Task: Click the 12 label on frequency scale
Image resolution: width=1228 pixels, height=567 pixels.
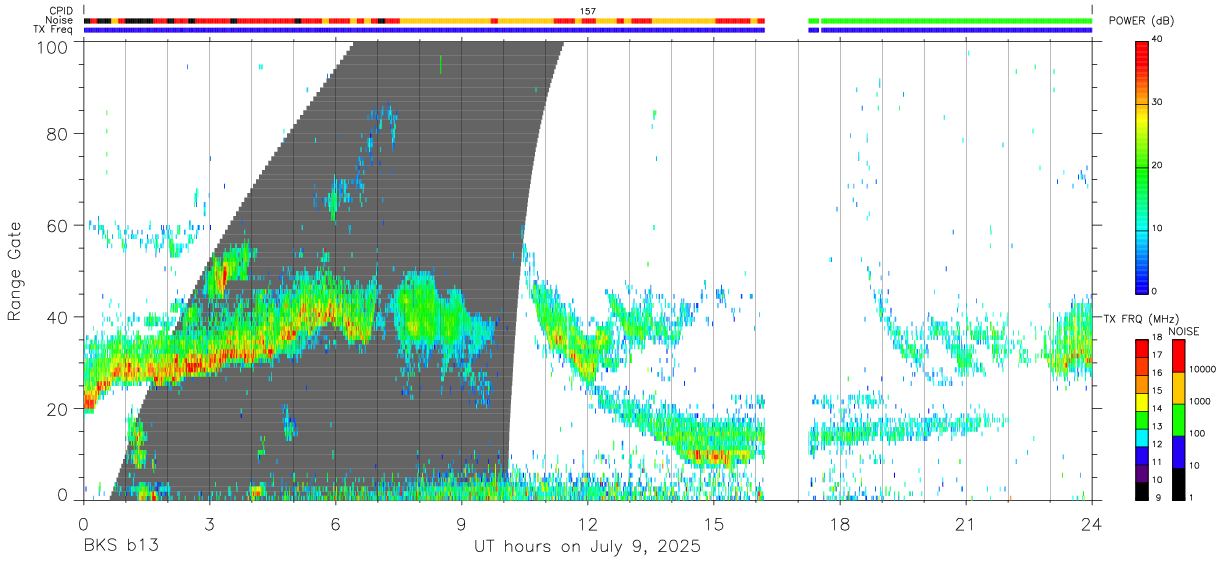Action: click(x=1156, y=445)
